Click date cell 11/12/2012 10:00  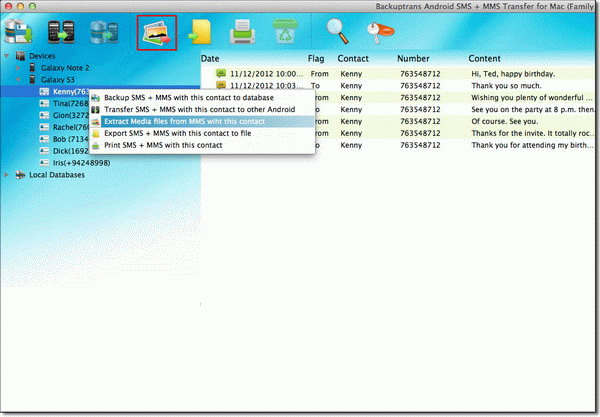266,74
